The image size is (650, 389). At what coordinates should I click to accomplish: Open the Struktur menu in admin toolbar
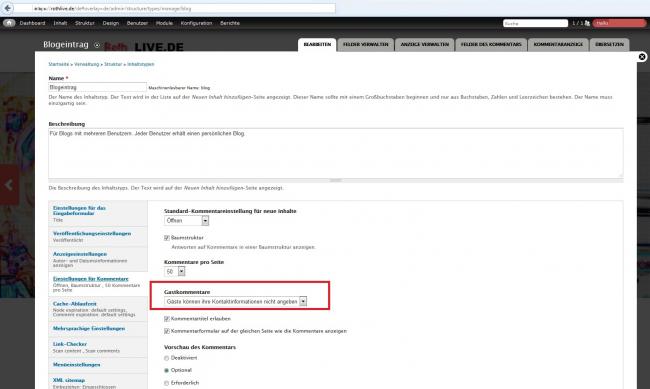tap(85, 23)
